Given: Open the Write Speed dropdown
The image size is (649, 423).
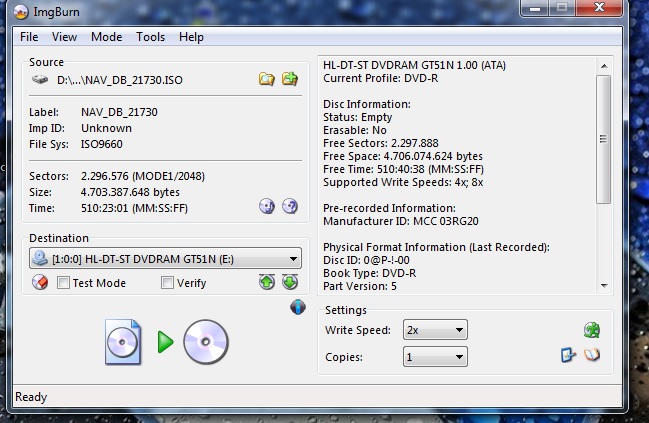Looking at the screenshot, I should pyautogui.click(x=435, y=330).
